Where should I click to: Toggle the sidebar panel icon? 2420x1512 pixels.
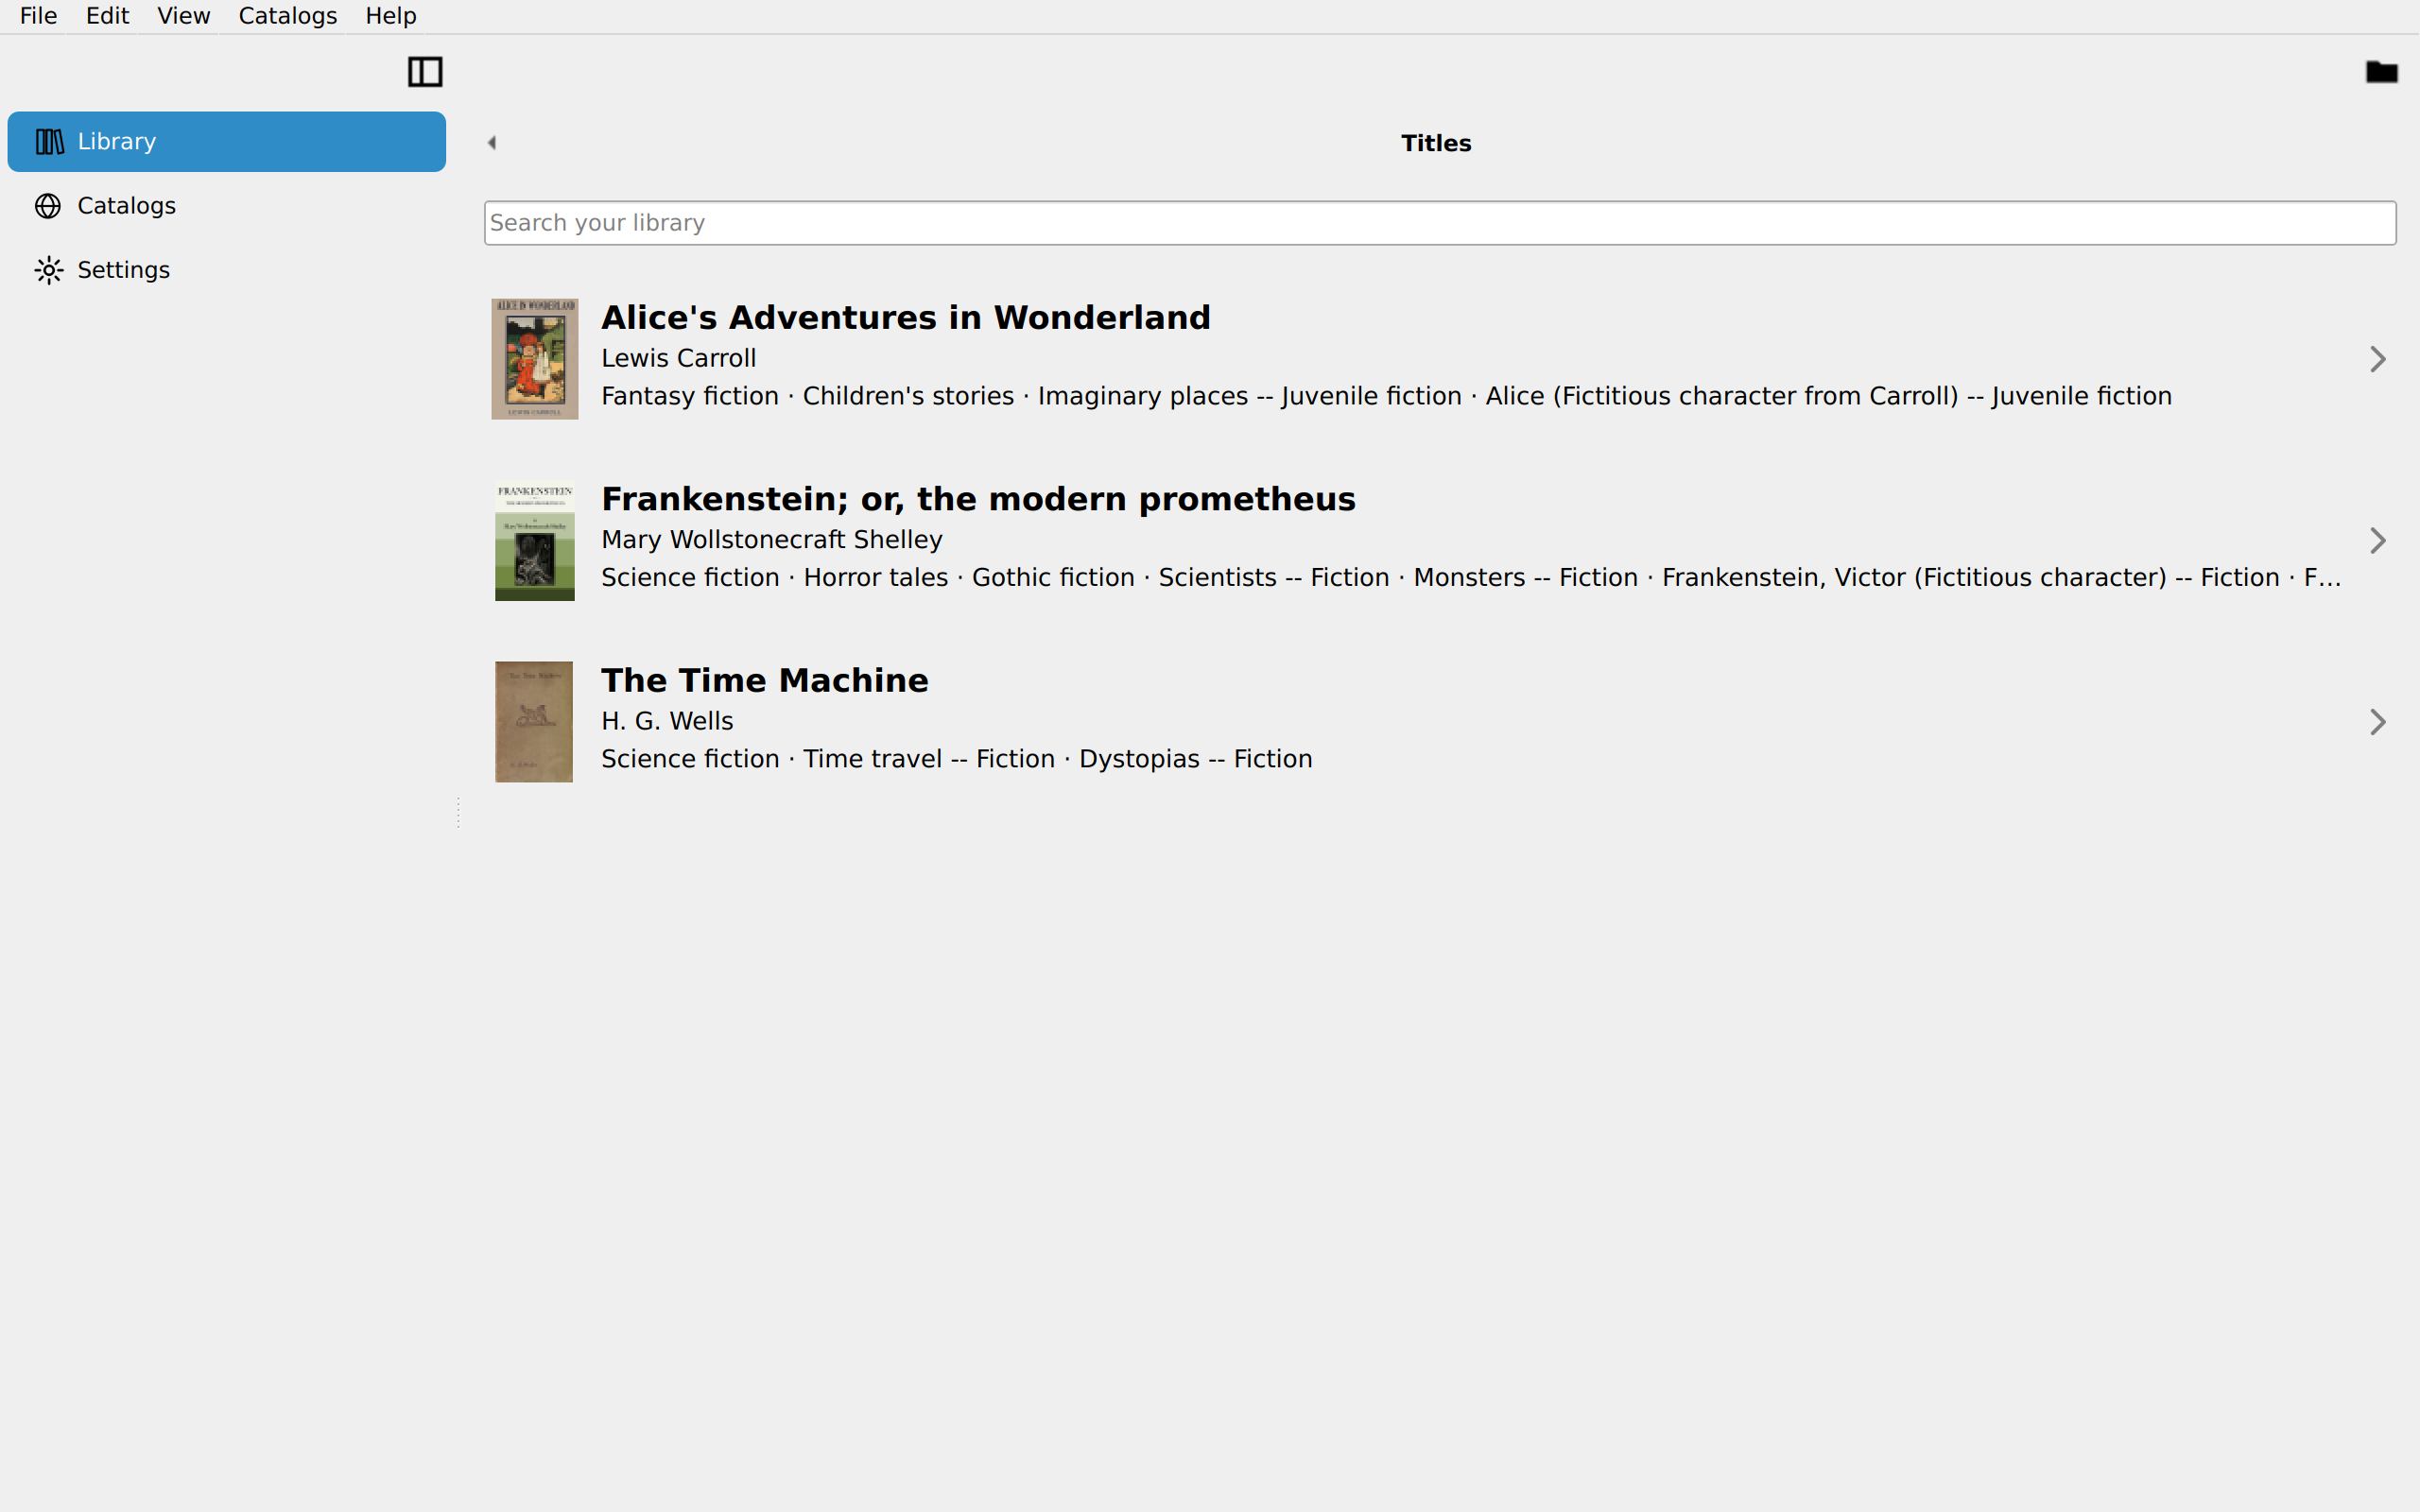[x=425, y=72]
